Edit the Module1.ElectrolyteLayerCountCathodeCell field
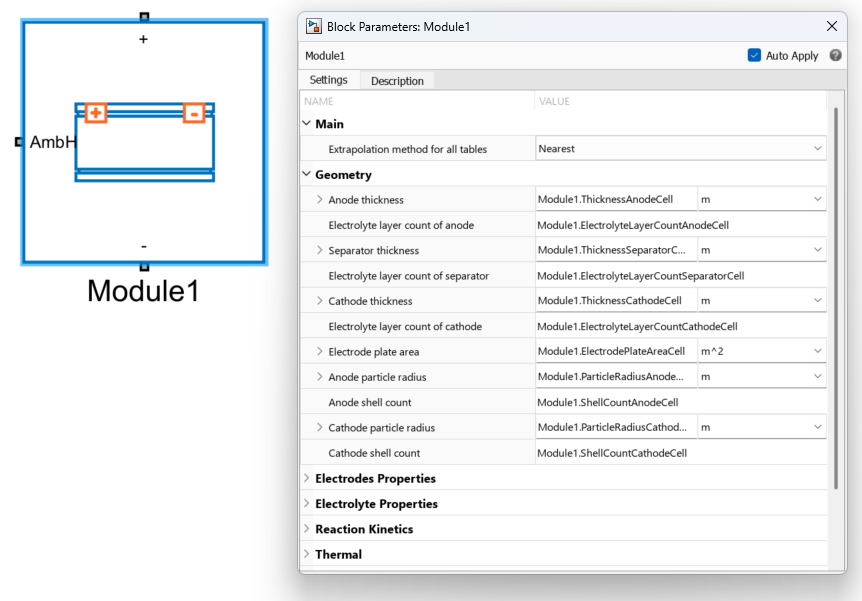 pyautogui.click(x=681, y=326)
